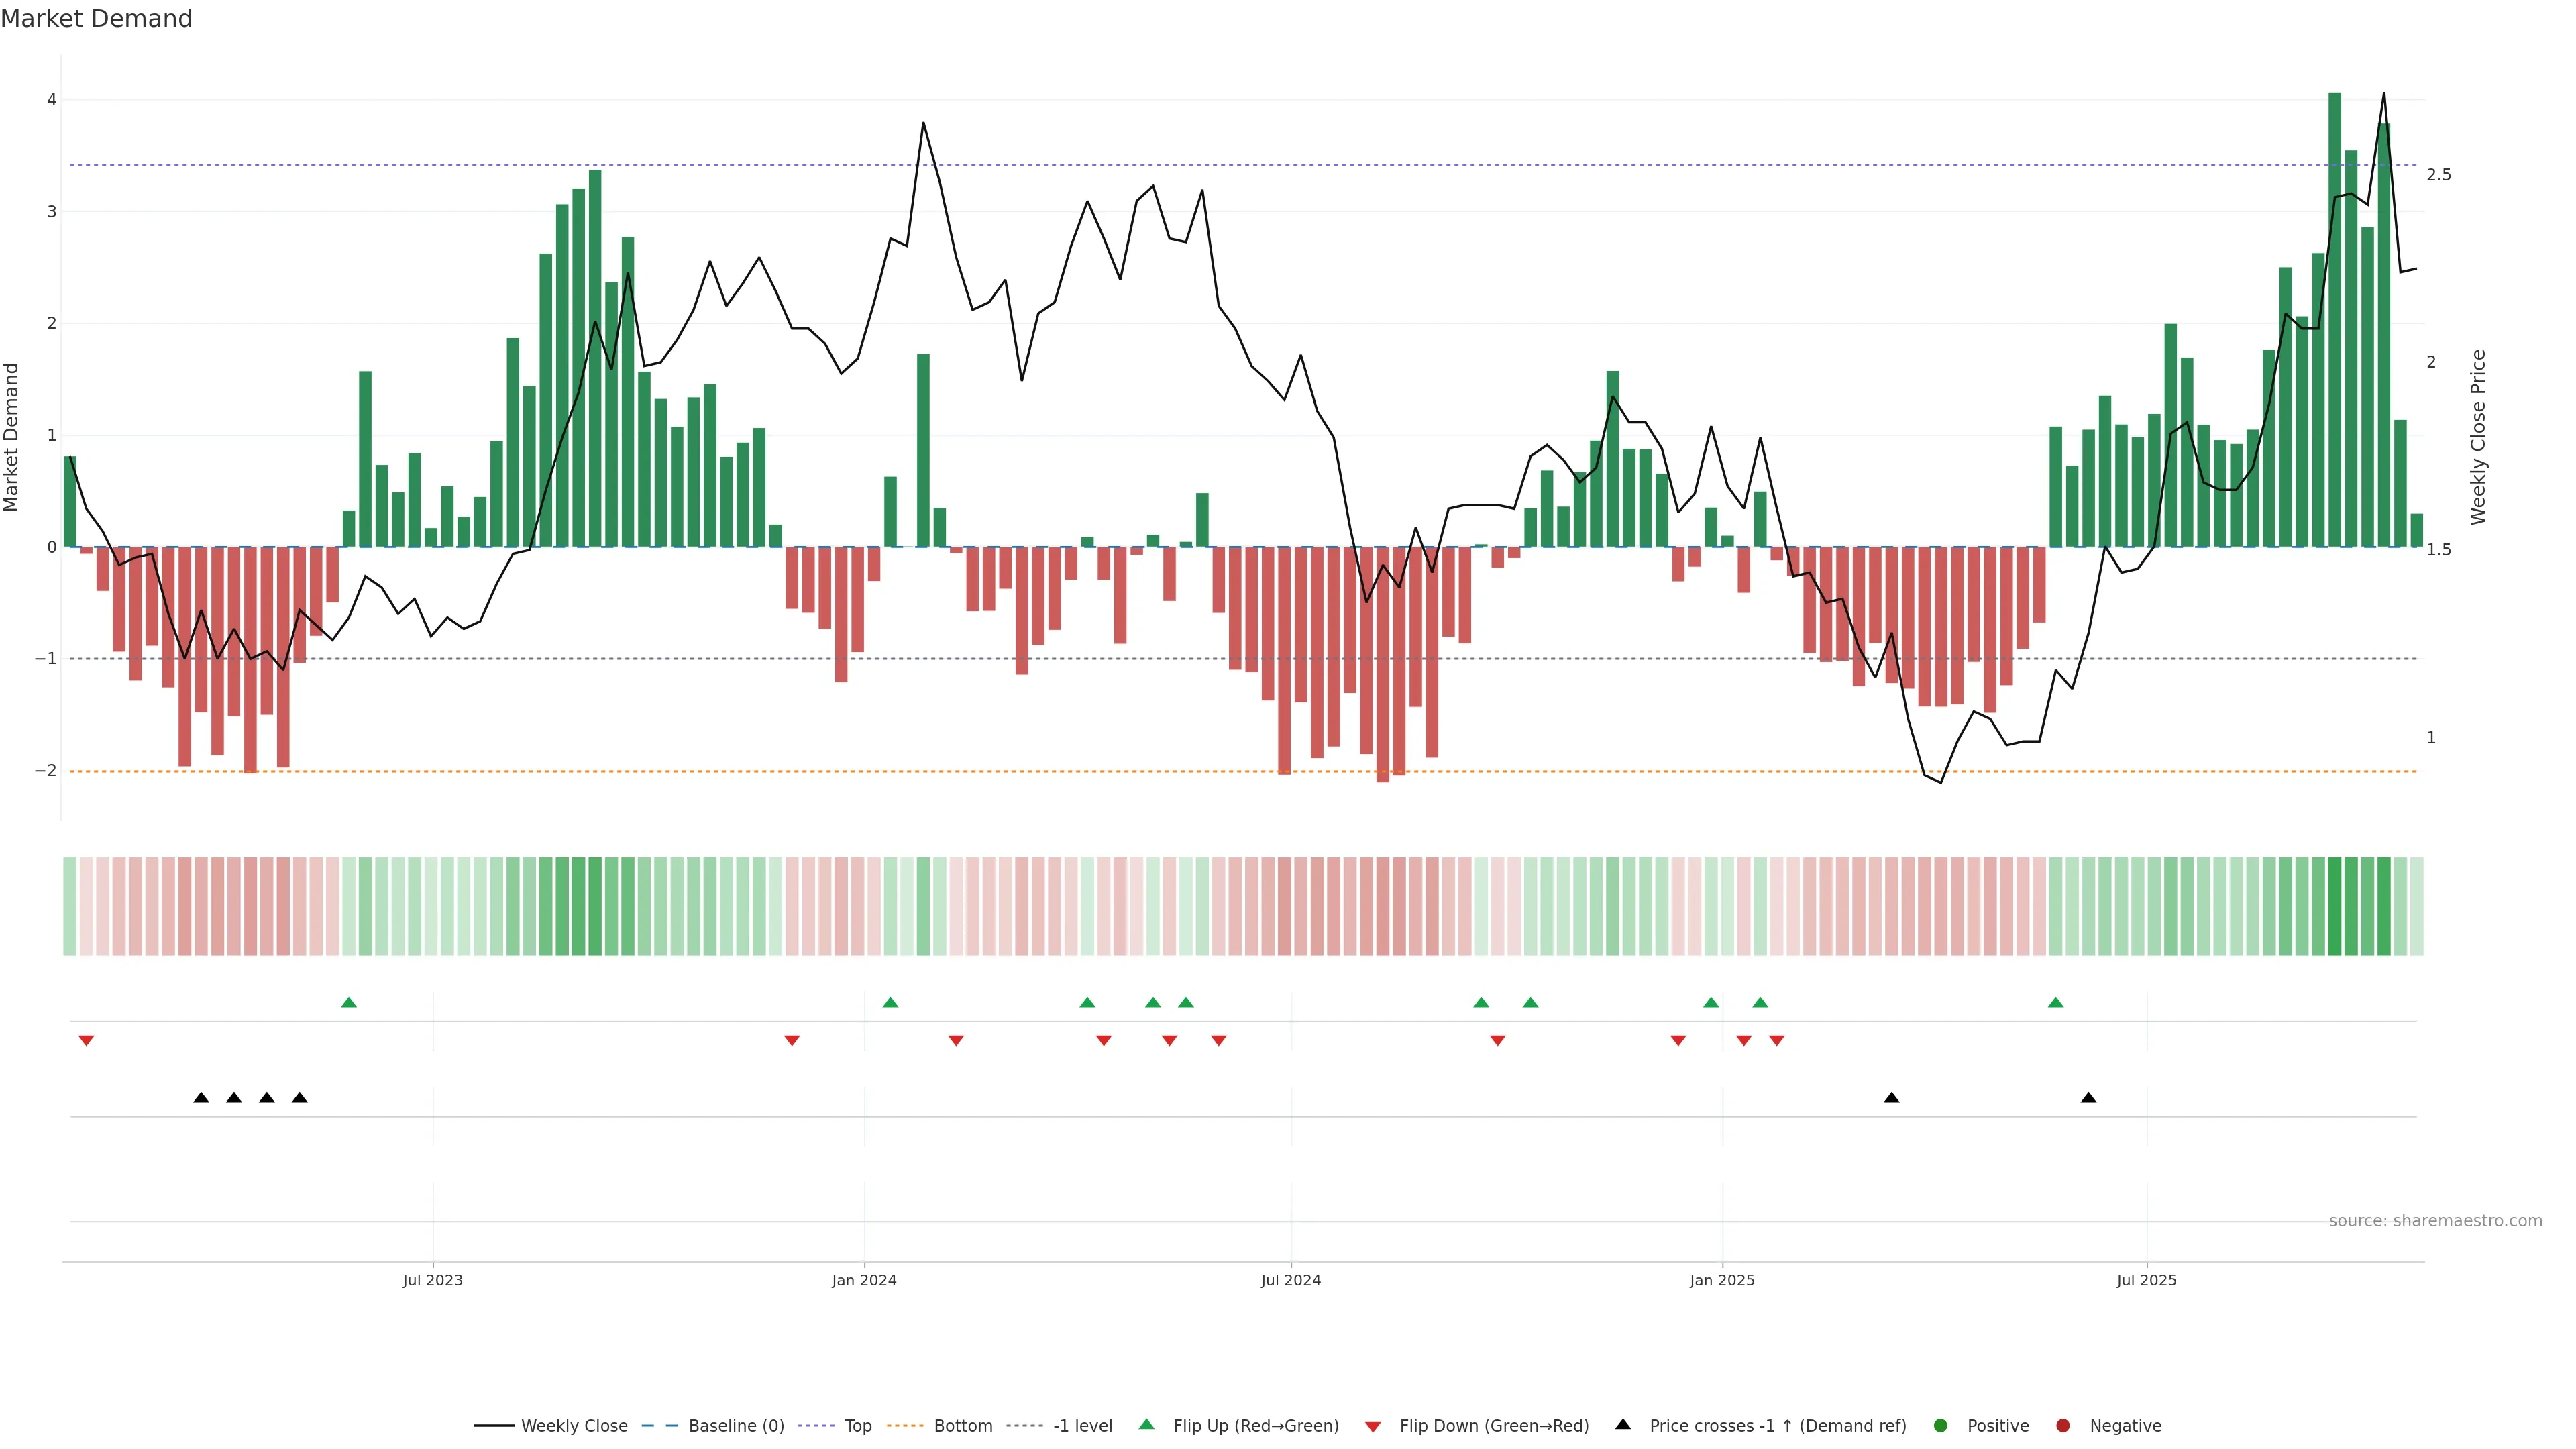Viewport: 2576px width, 1449px height.
Task: Click the Jul 2024 axis label
Action: pyautogui.click(x=1290, y=1280)
